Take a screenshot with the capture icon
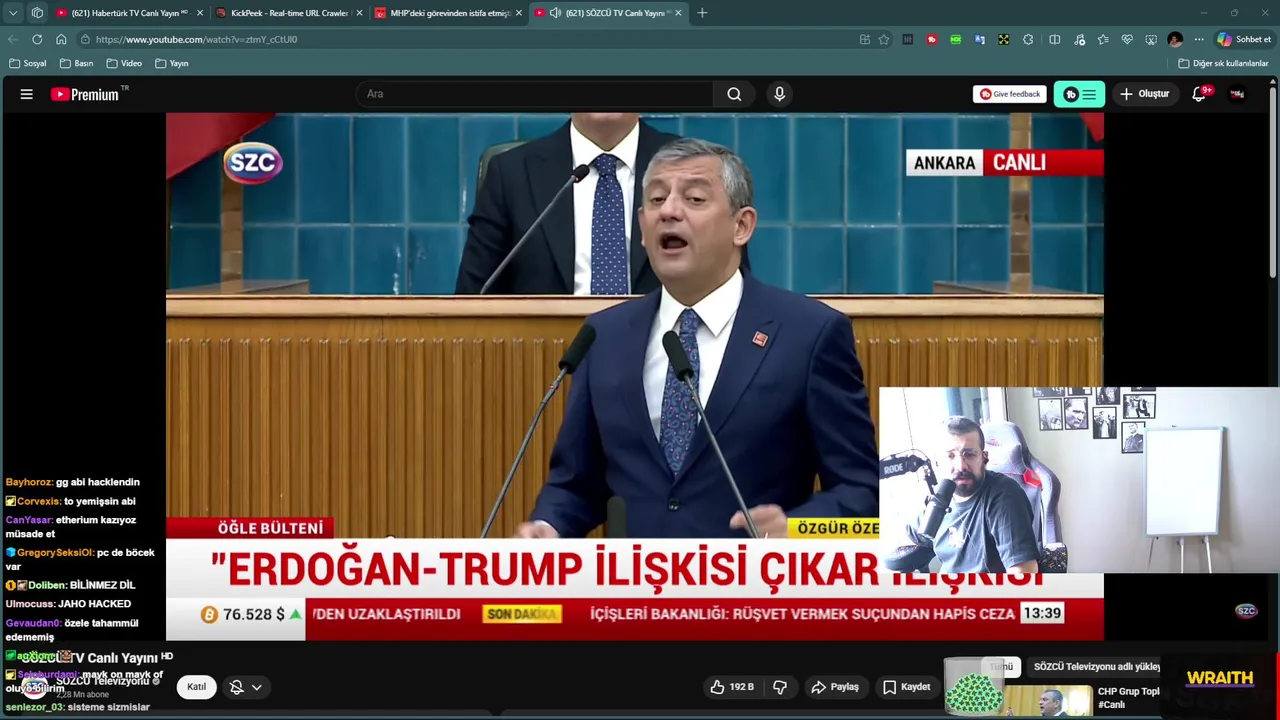 tap(1151, 39)
